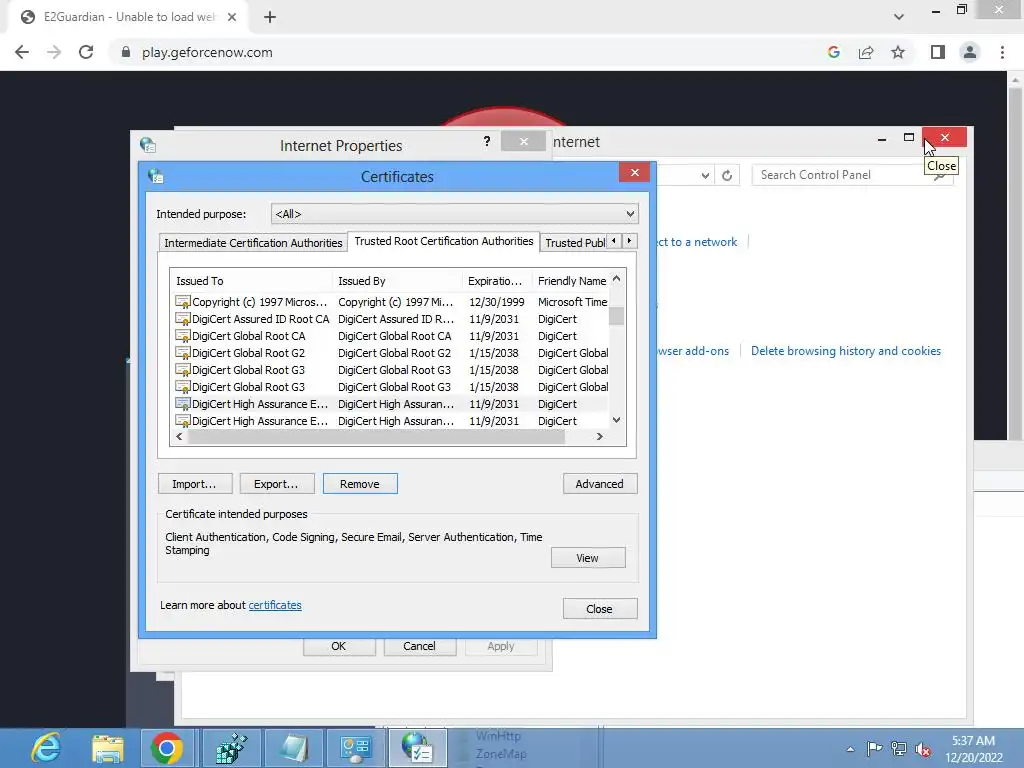This screenshot has width=1024, height=768.
Task: Open the Action Center flag icon
Action: click(x=874, y=749)
